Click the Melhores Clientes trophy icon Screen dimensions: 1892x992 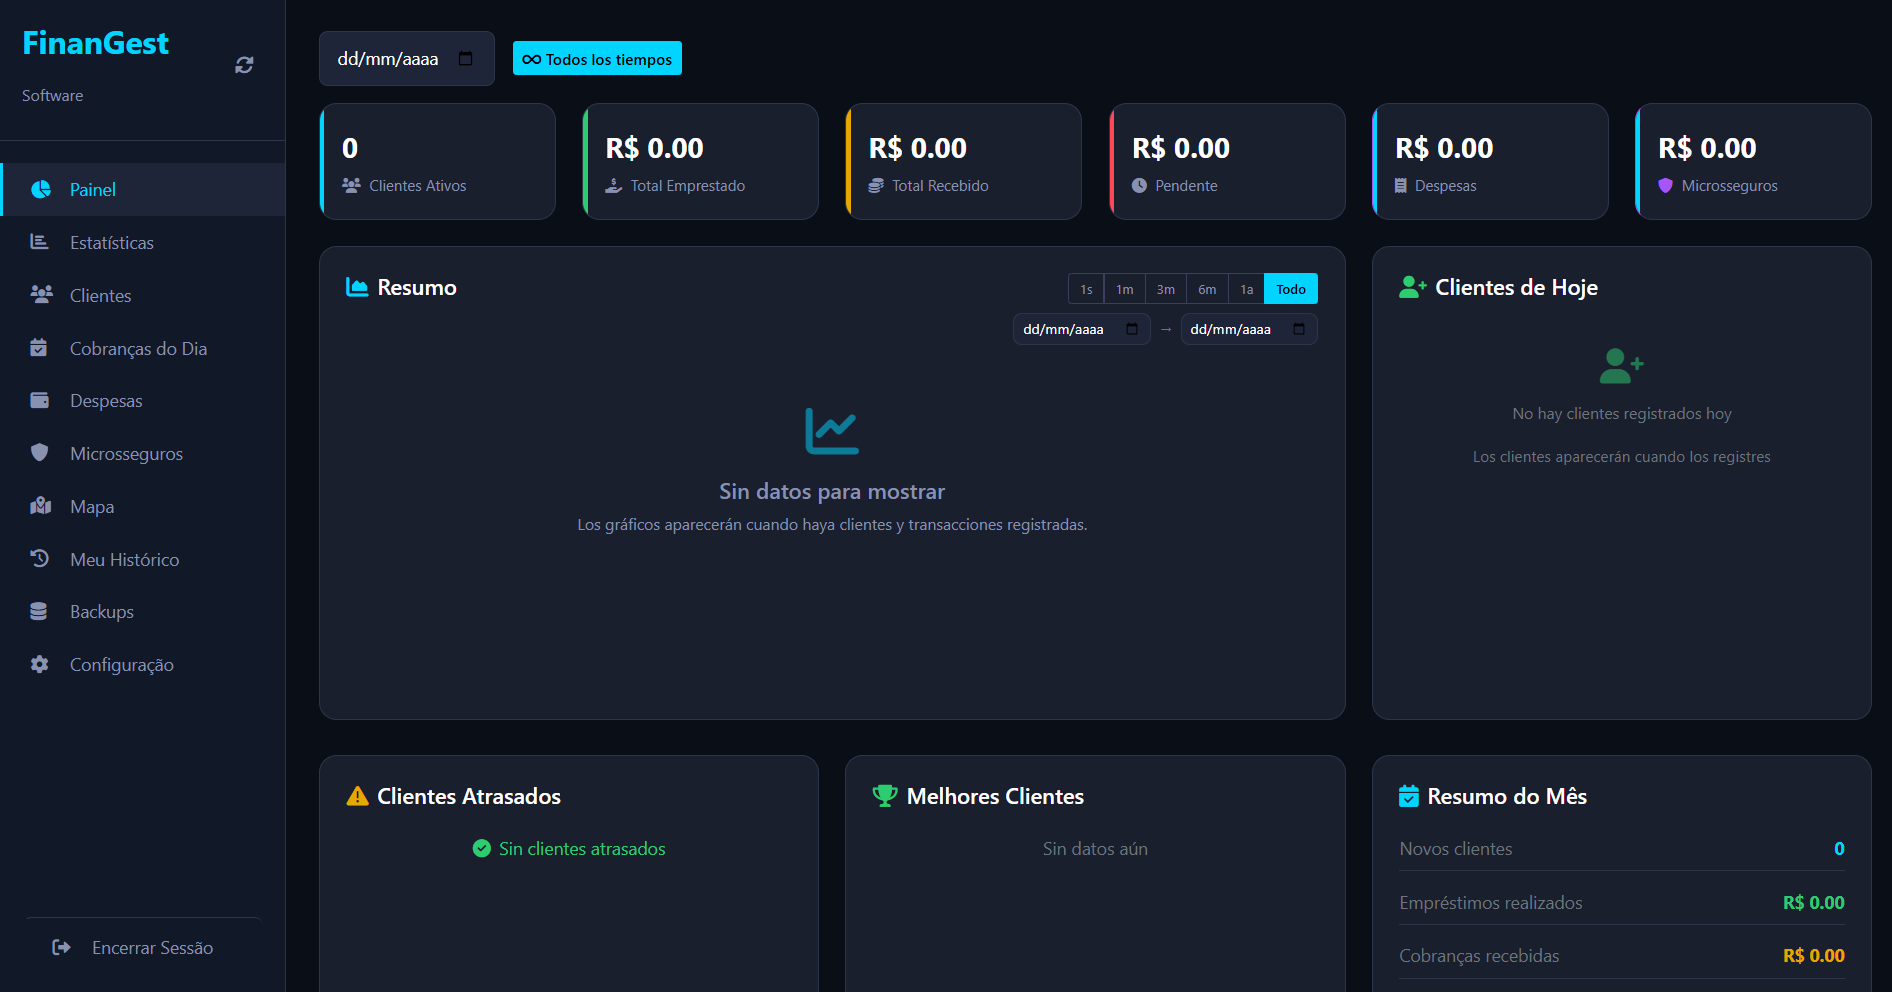[x=885, y=796]
